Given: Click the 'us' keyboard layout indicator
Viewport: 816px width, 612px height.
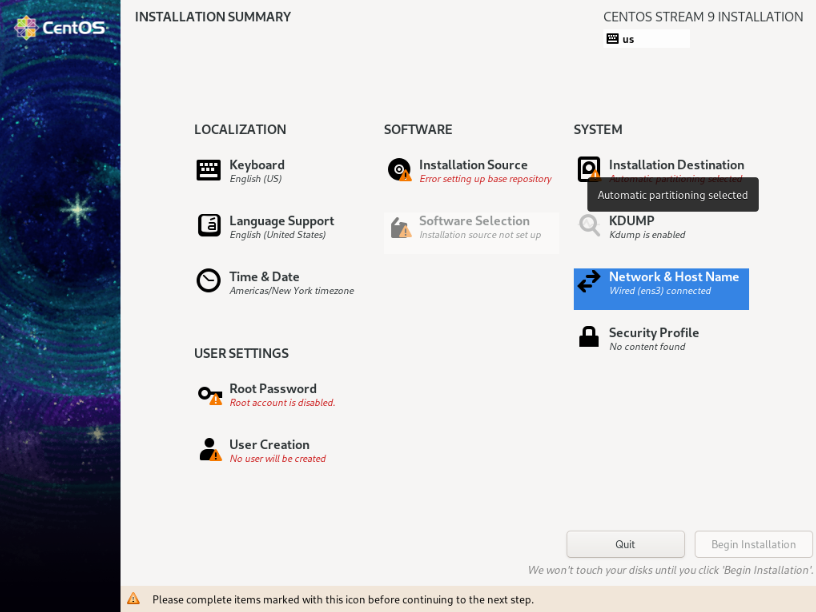Looking at the screenshot, I should 646,39.
